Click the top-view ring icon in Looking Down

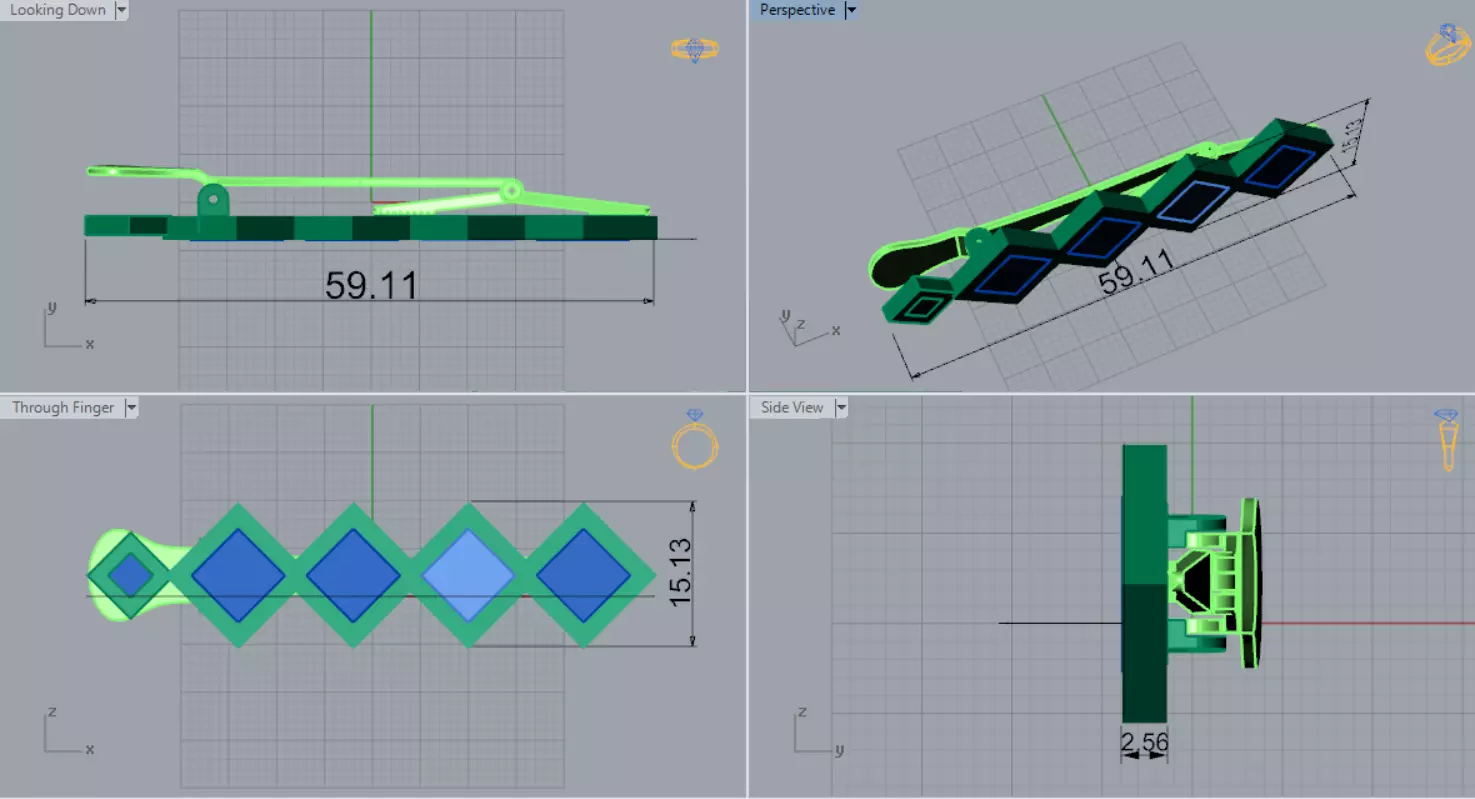click(694, 50)
